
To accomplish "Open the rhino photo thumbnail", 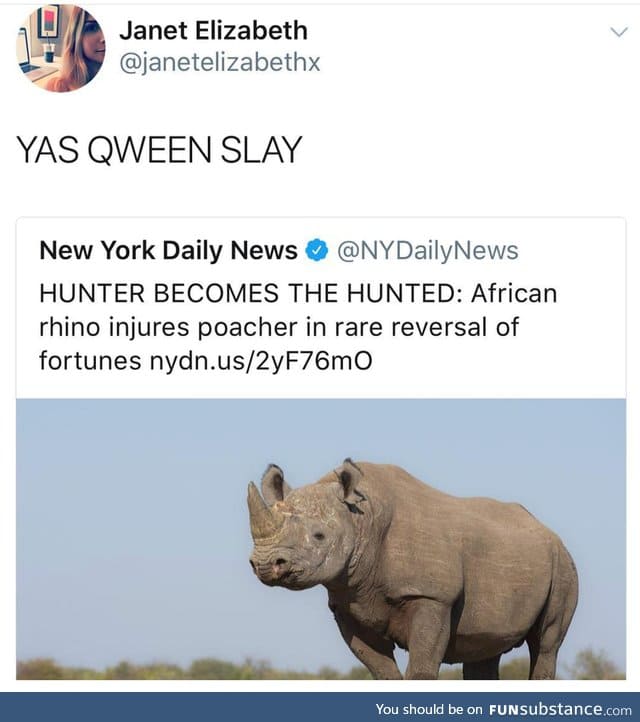I will pyautogui.click(x=321, y=539).
